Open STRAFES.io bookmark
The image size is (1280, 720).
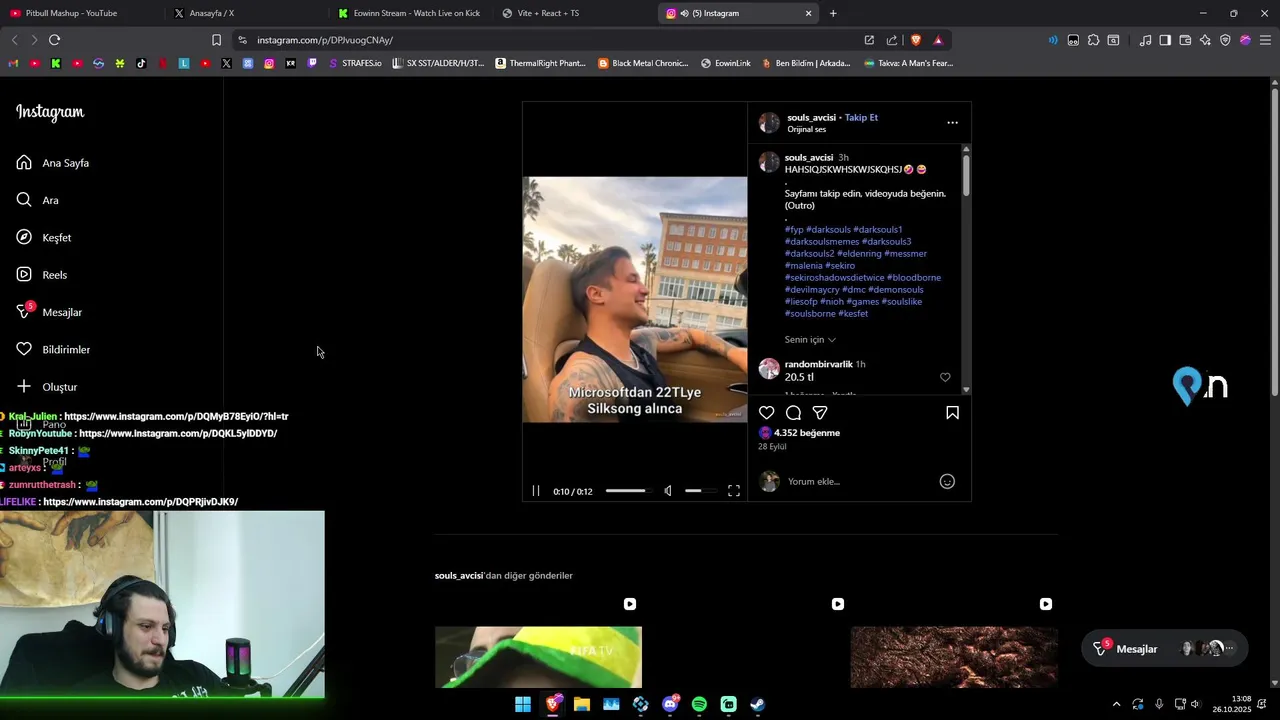[x=355, y=63]
